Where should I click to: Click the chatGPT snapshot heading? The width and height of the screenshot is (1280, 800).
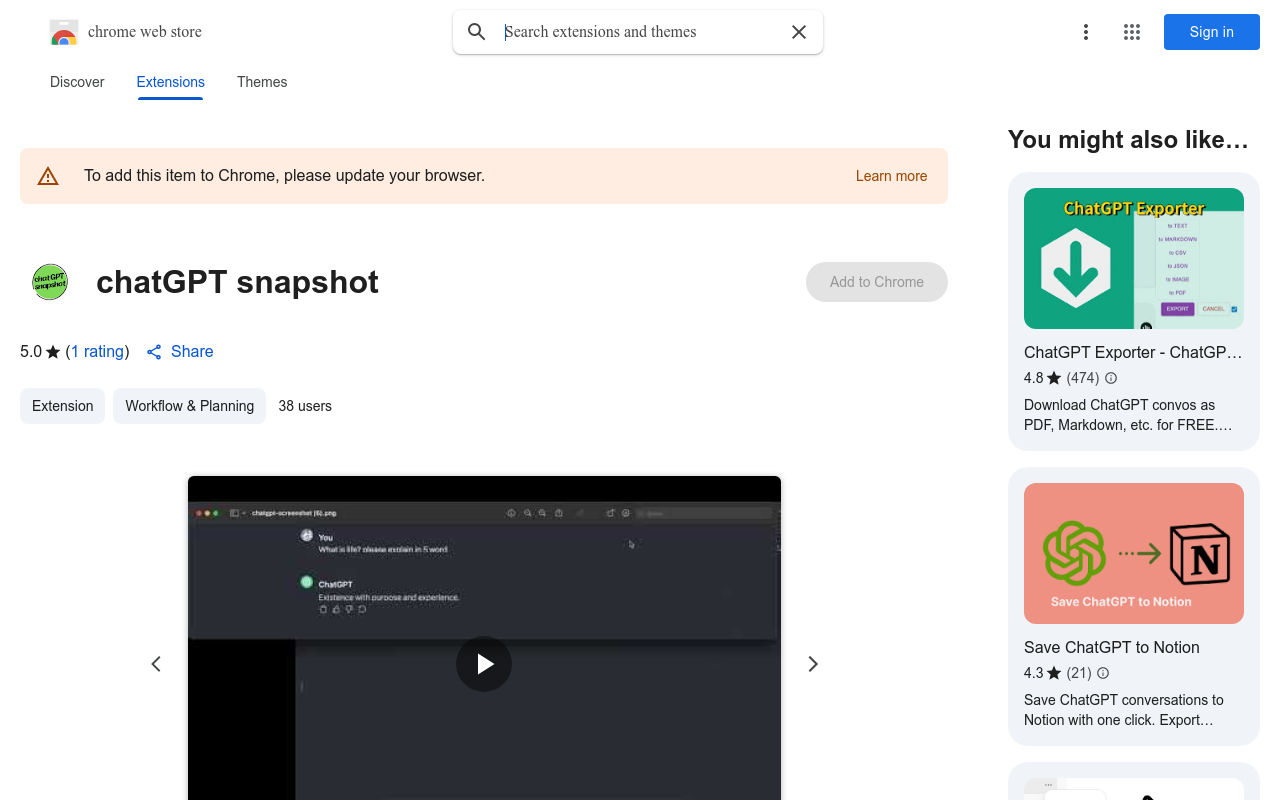(237, 282)
